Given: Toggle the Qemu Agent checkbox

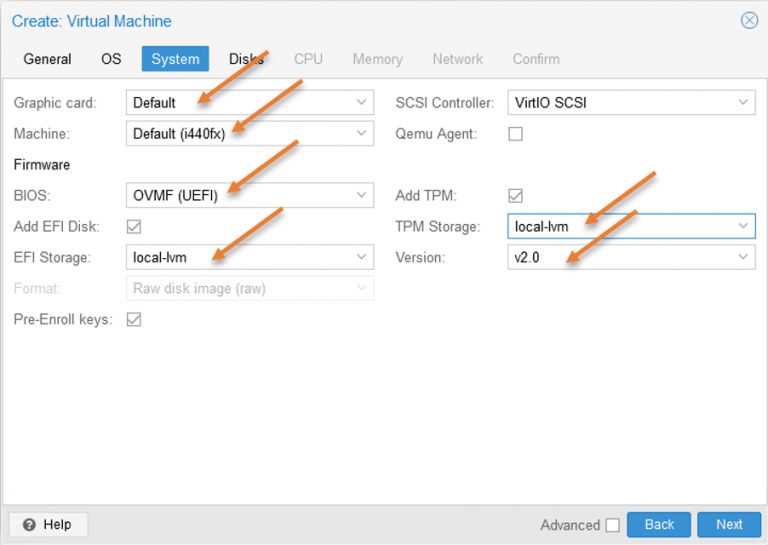Looking at the screenshot, I should click(x=515, y=134).
